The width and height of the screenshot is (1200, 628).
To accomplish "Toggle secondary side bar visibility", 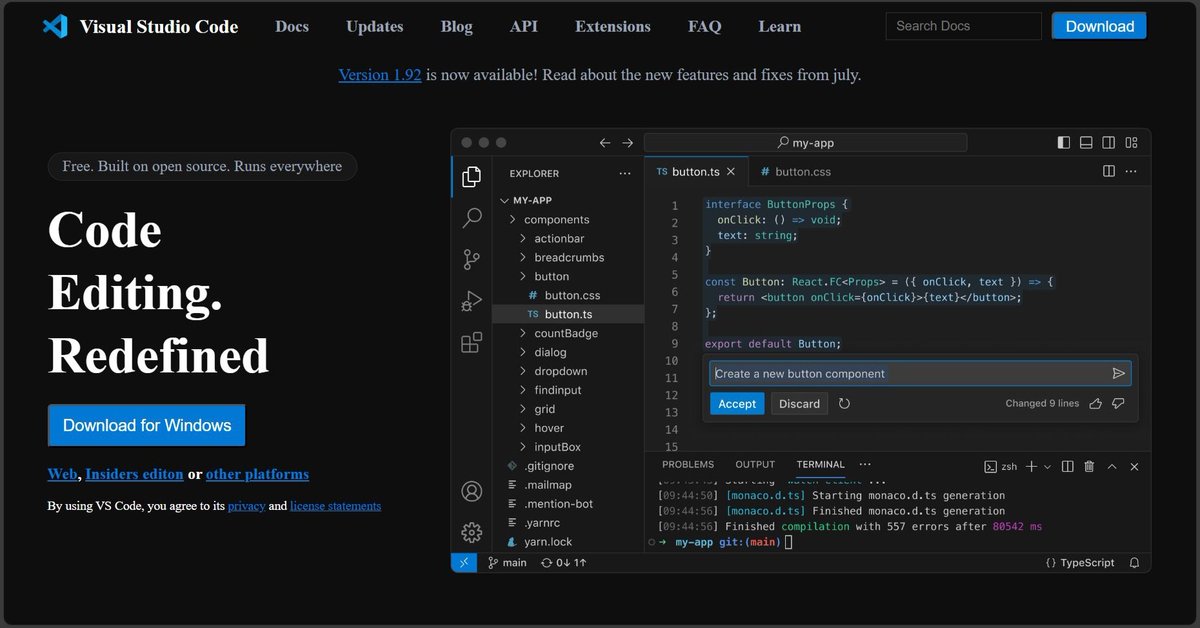I will pos(1109,143).
